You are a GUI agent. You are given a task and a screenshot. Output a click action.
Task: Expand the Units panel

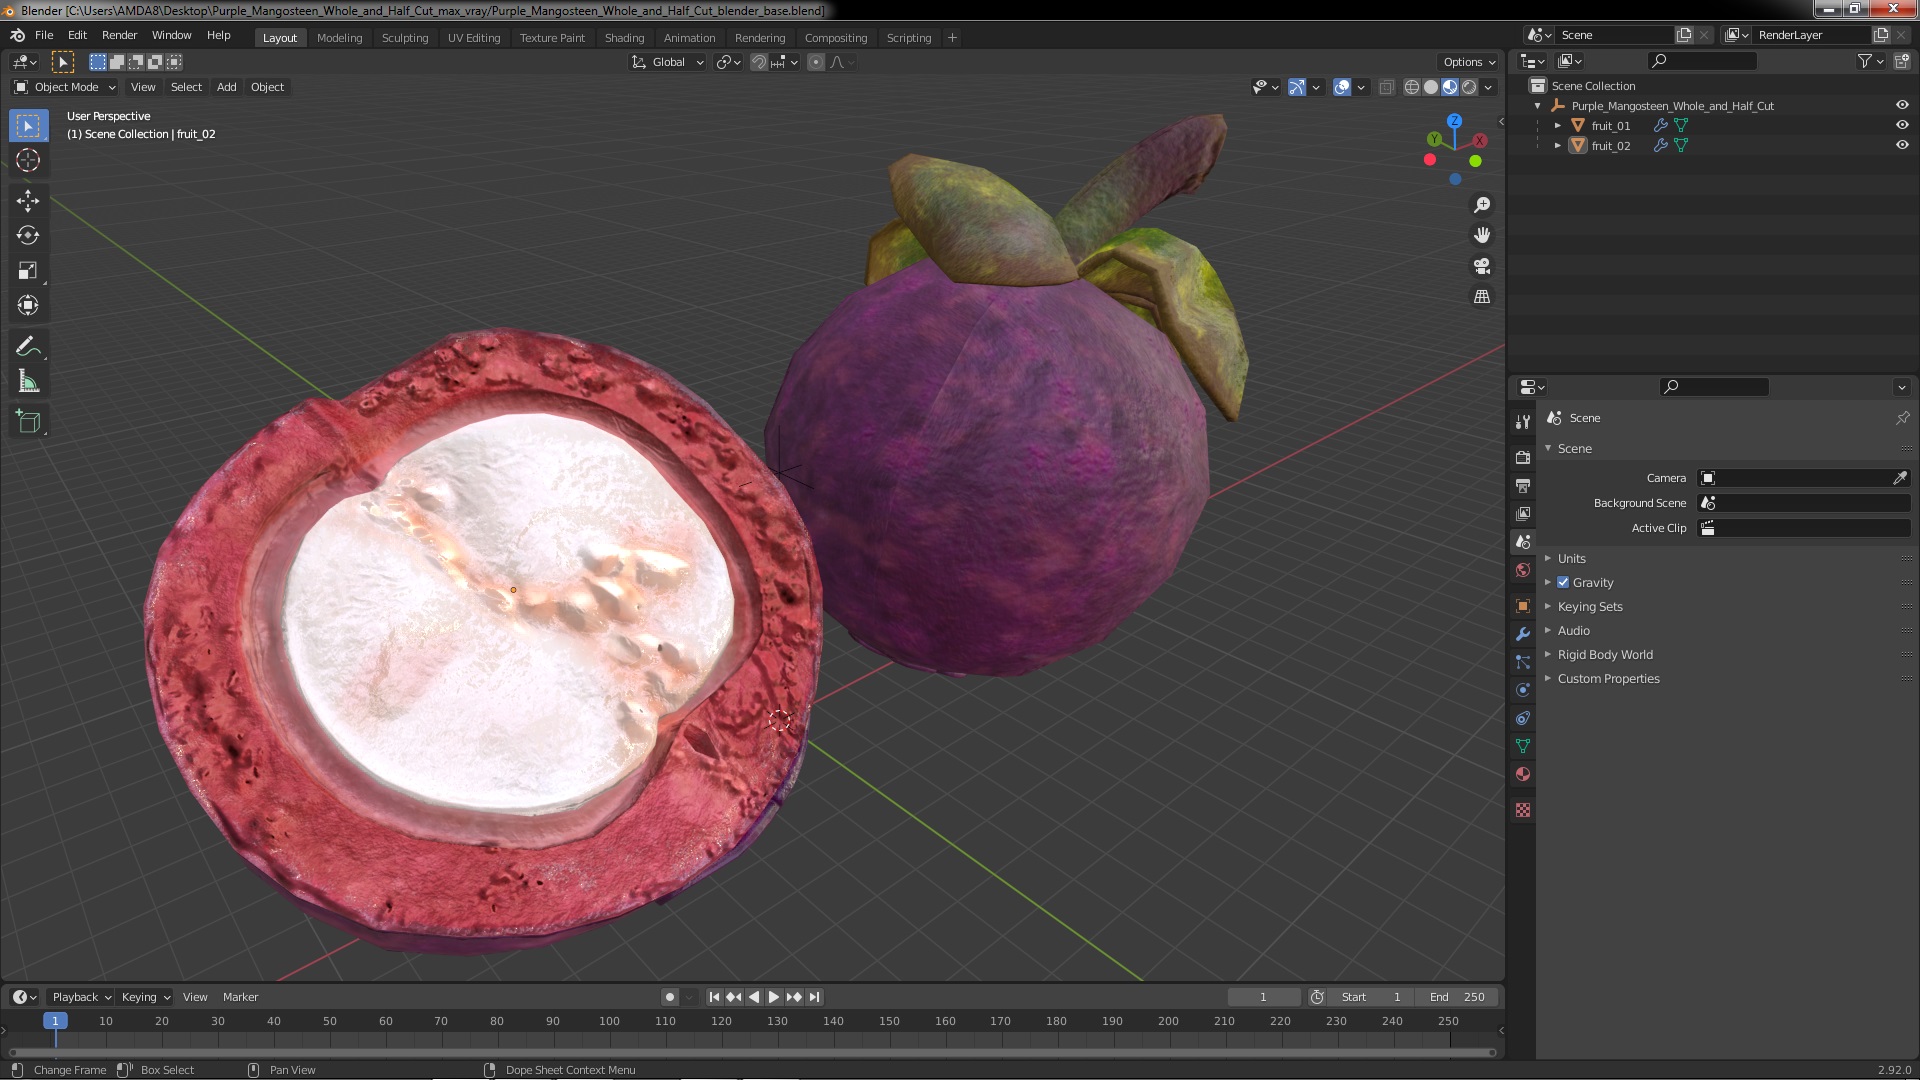[x=1571, y=558]
